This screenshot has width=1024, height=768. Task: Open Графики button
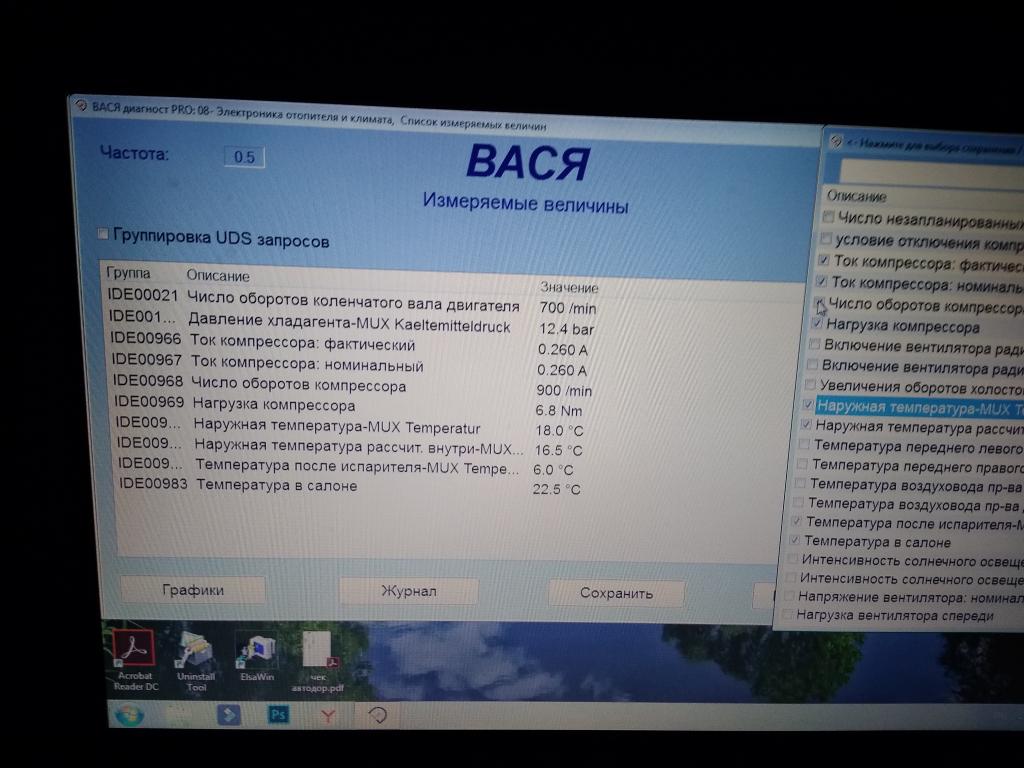[193, 590]
